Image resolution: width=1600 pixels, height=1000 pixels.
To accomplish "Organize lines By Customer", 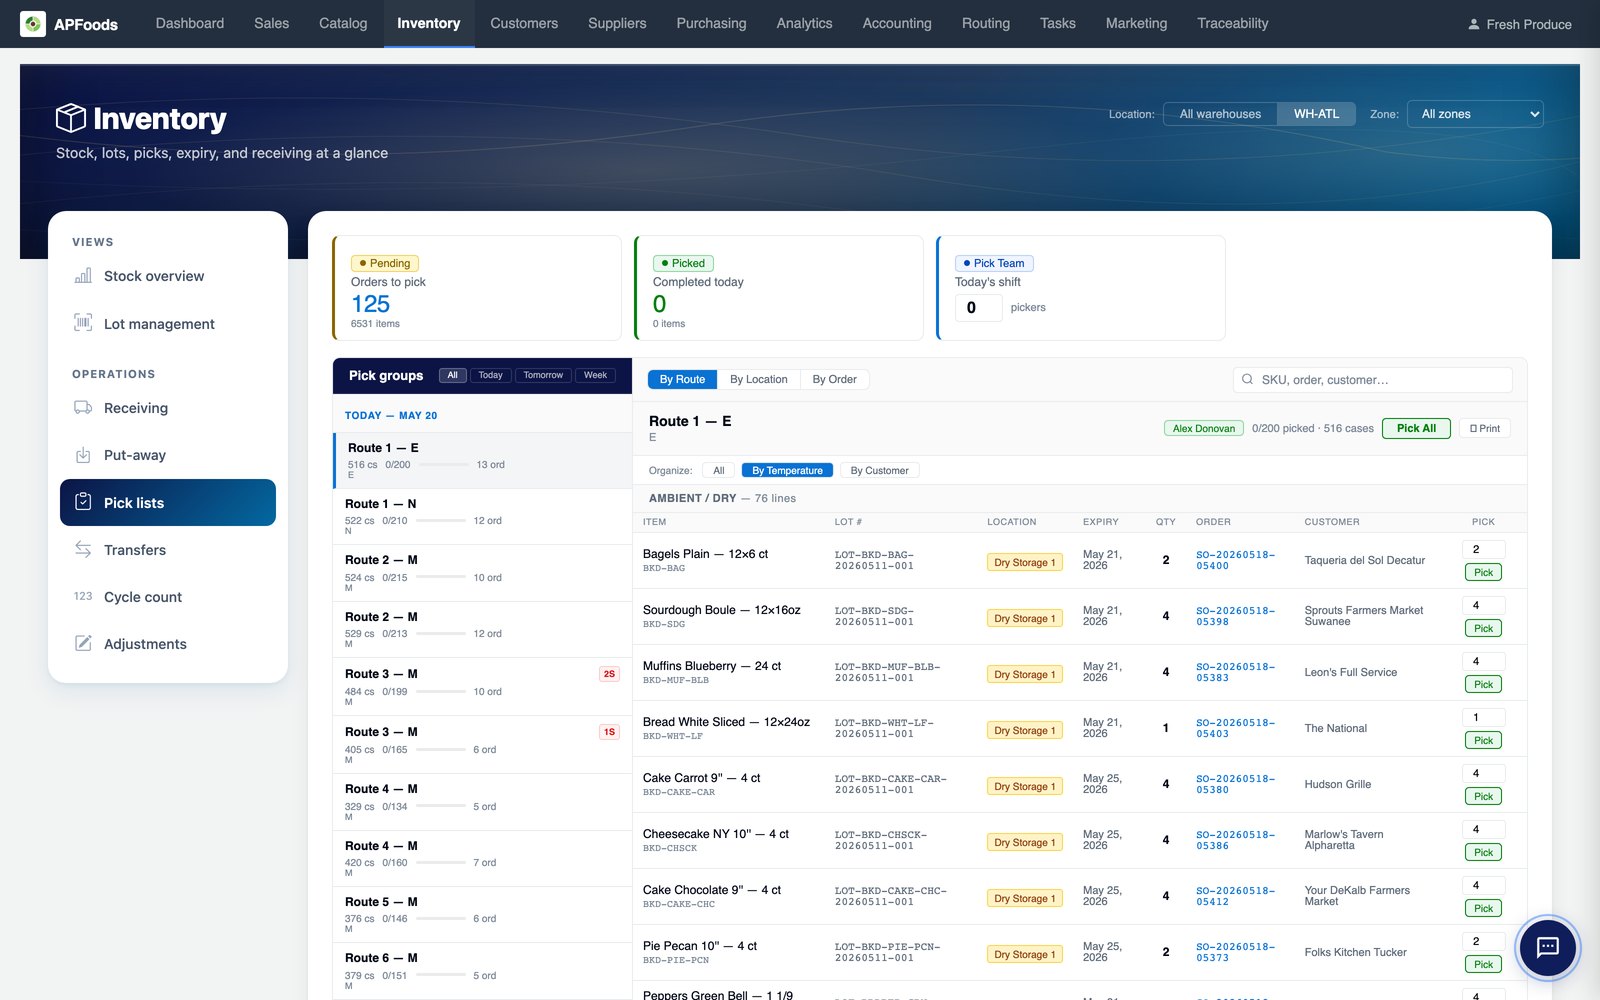I will (x=879, y=470).
